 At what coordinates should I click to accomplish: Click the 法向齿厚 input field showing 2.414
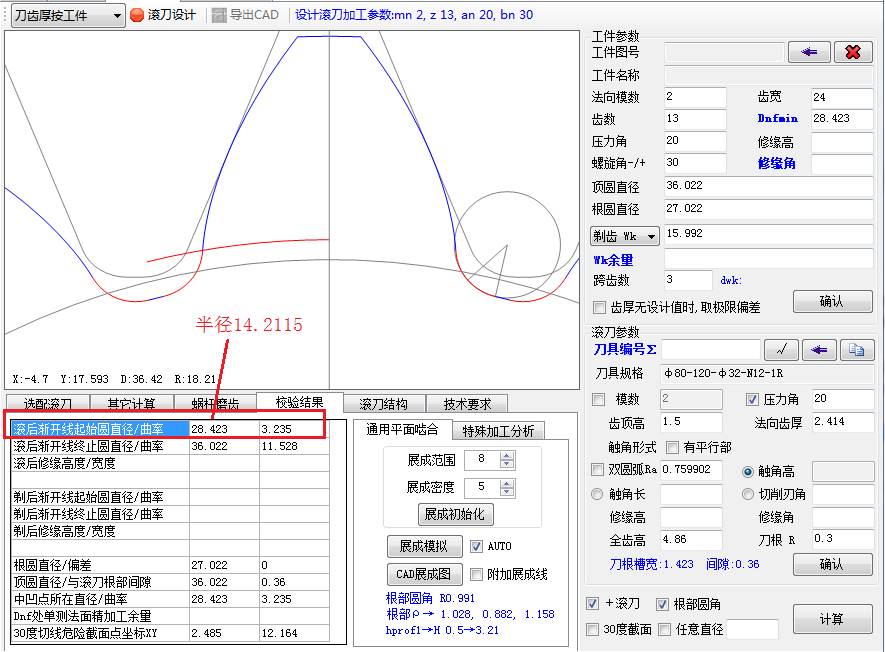pos(843,422)
